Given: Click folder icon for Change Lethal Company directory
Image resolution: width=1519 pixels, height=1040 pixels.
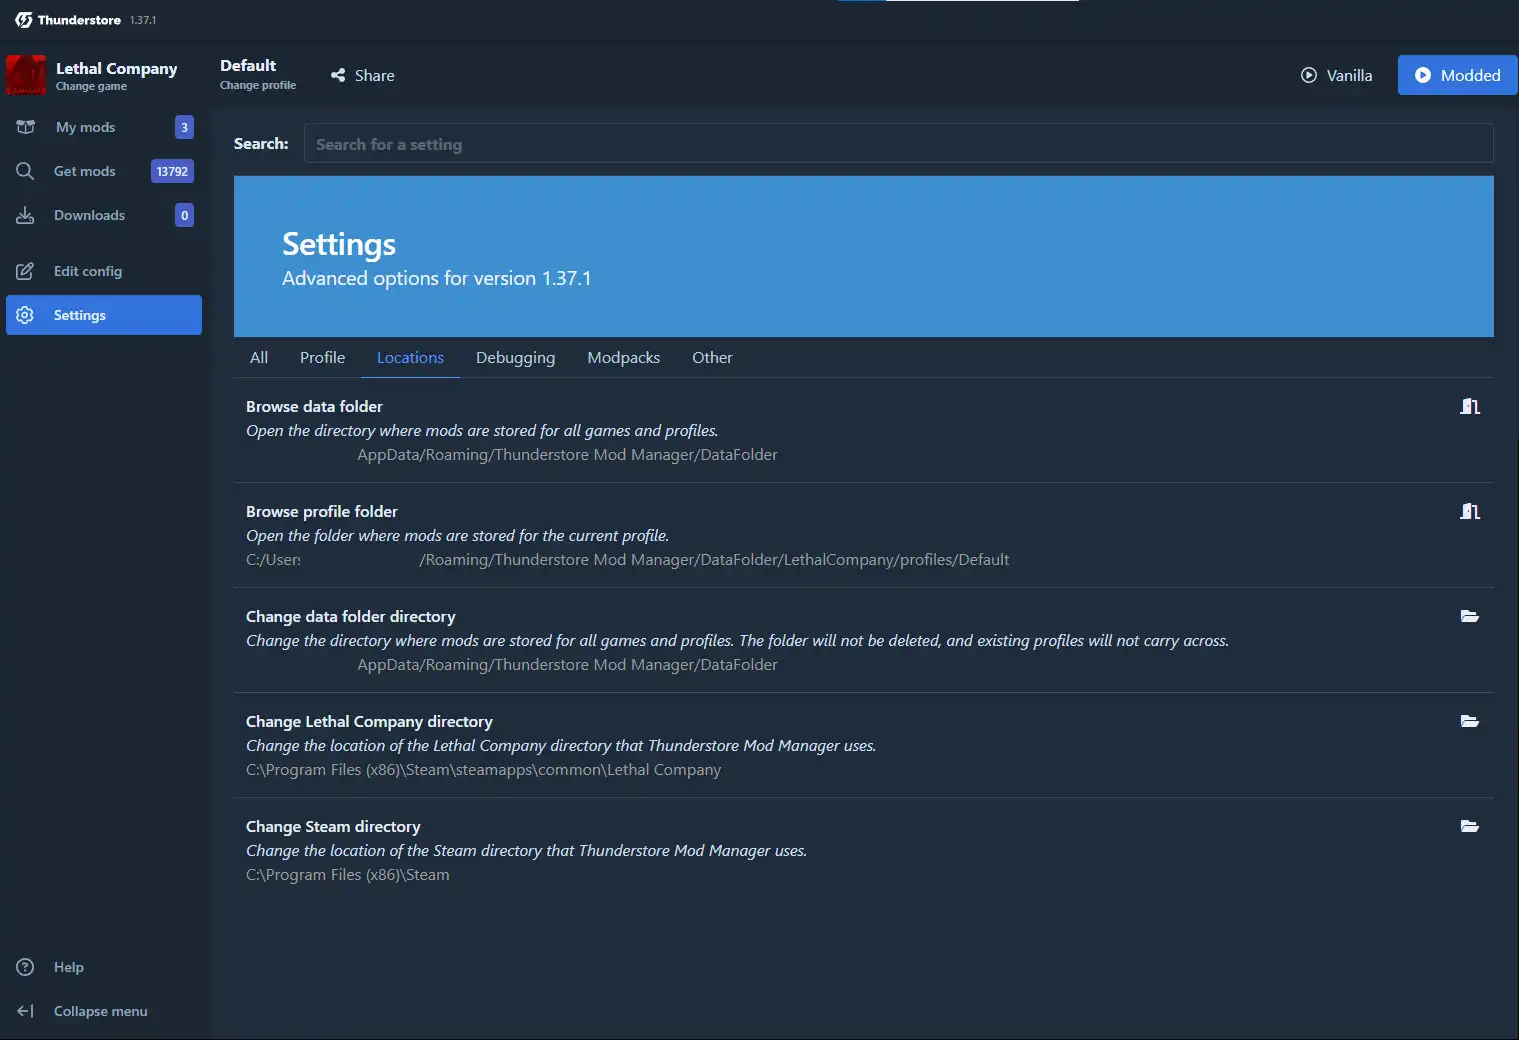Looking at the screenshot, I should (1469, 721).
